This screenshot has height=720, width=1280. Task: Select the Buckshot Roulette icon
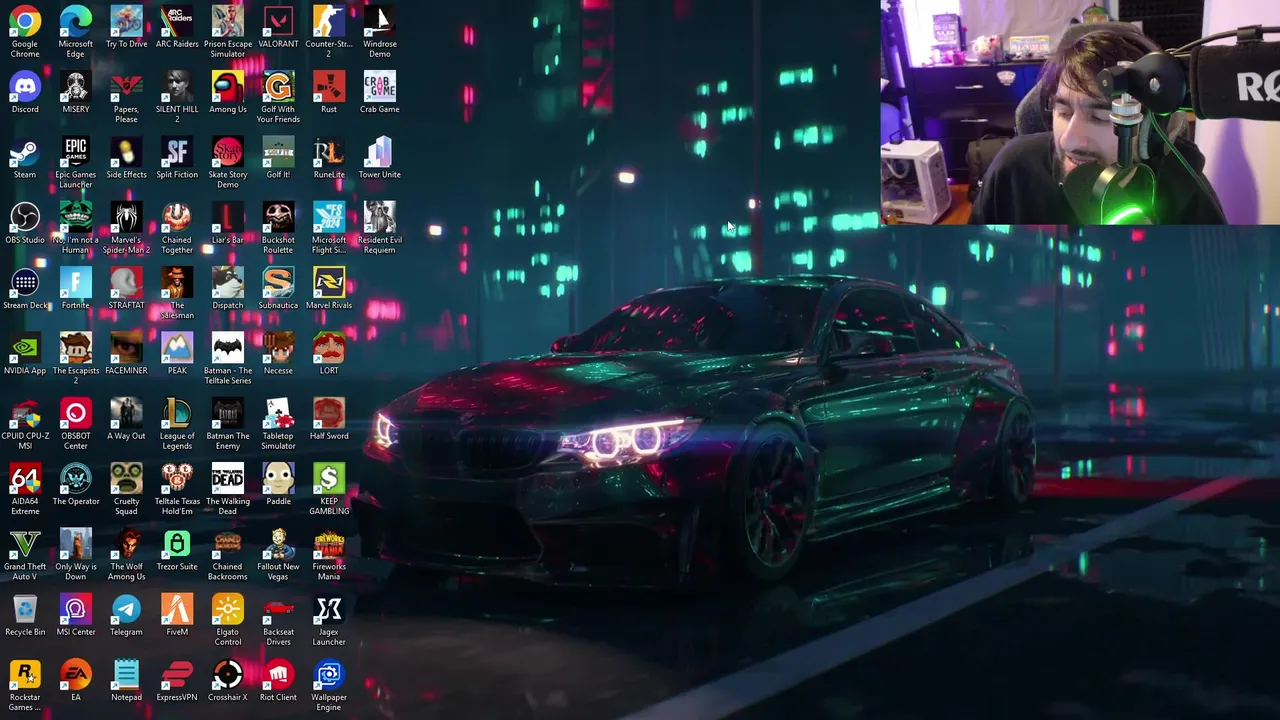[278, 217]
